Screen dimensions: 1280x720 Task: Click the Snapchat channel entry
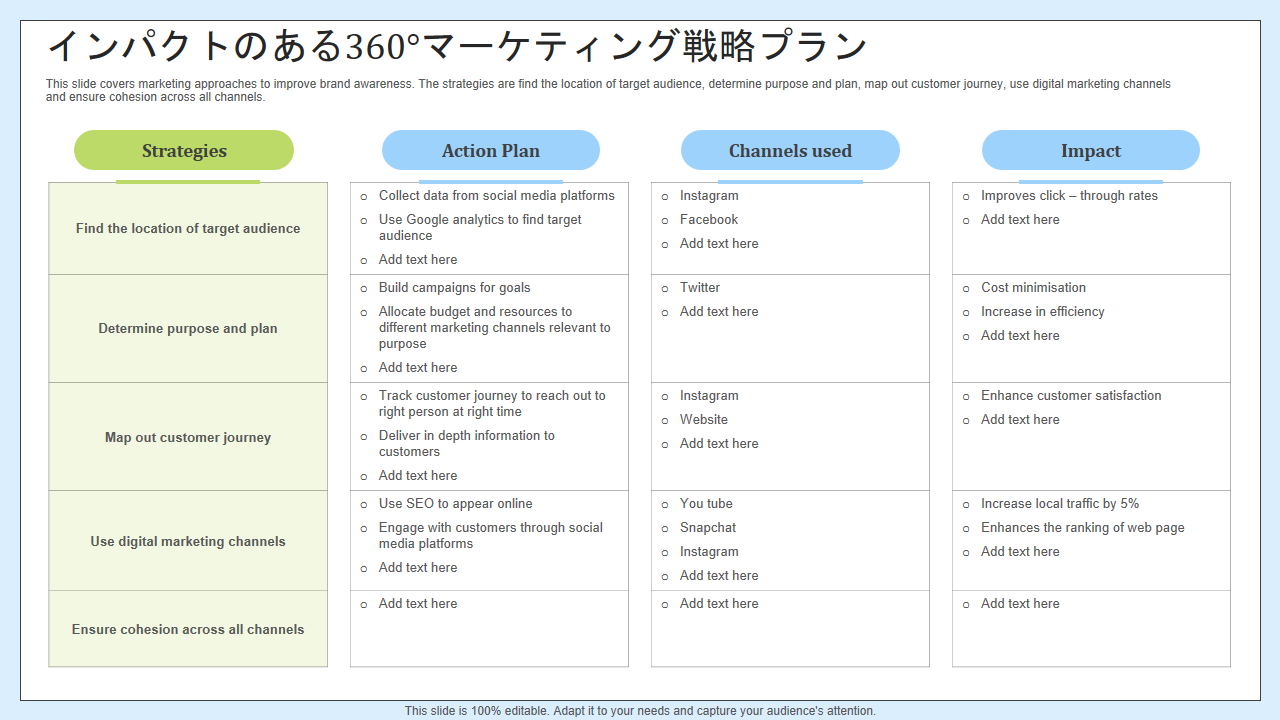click(x=708, y=528)
